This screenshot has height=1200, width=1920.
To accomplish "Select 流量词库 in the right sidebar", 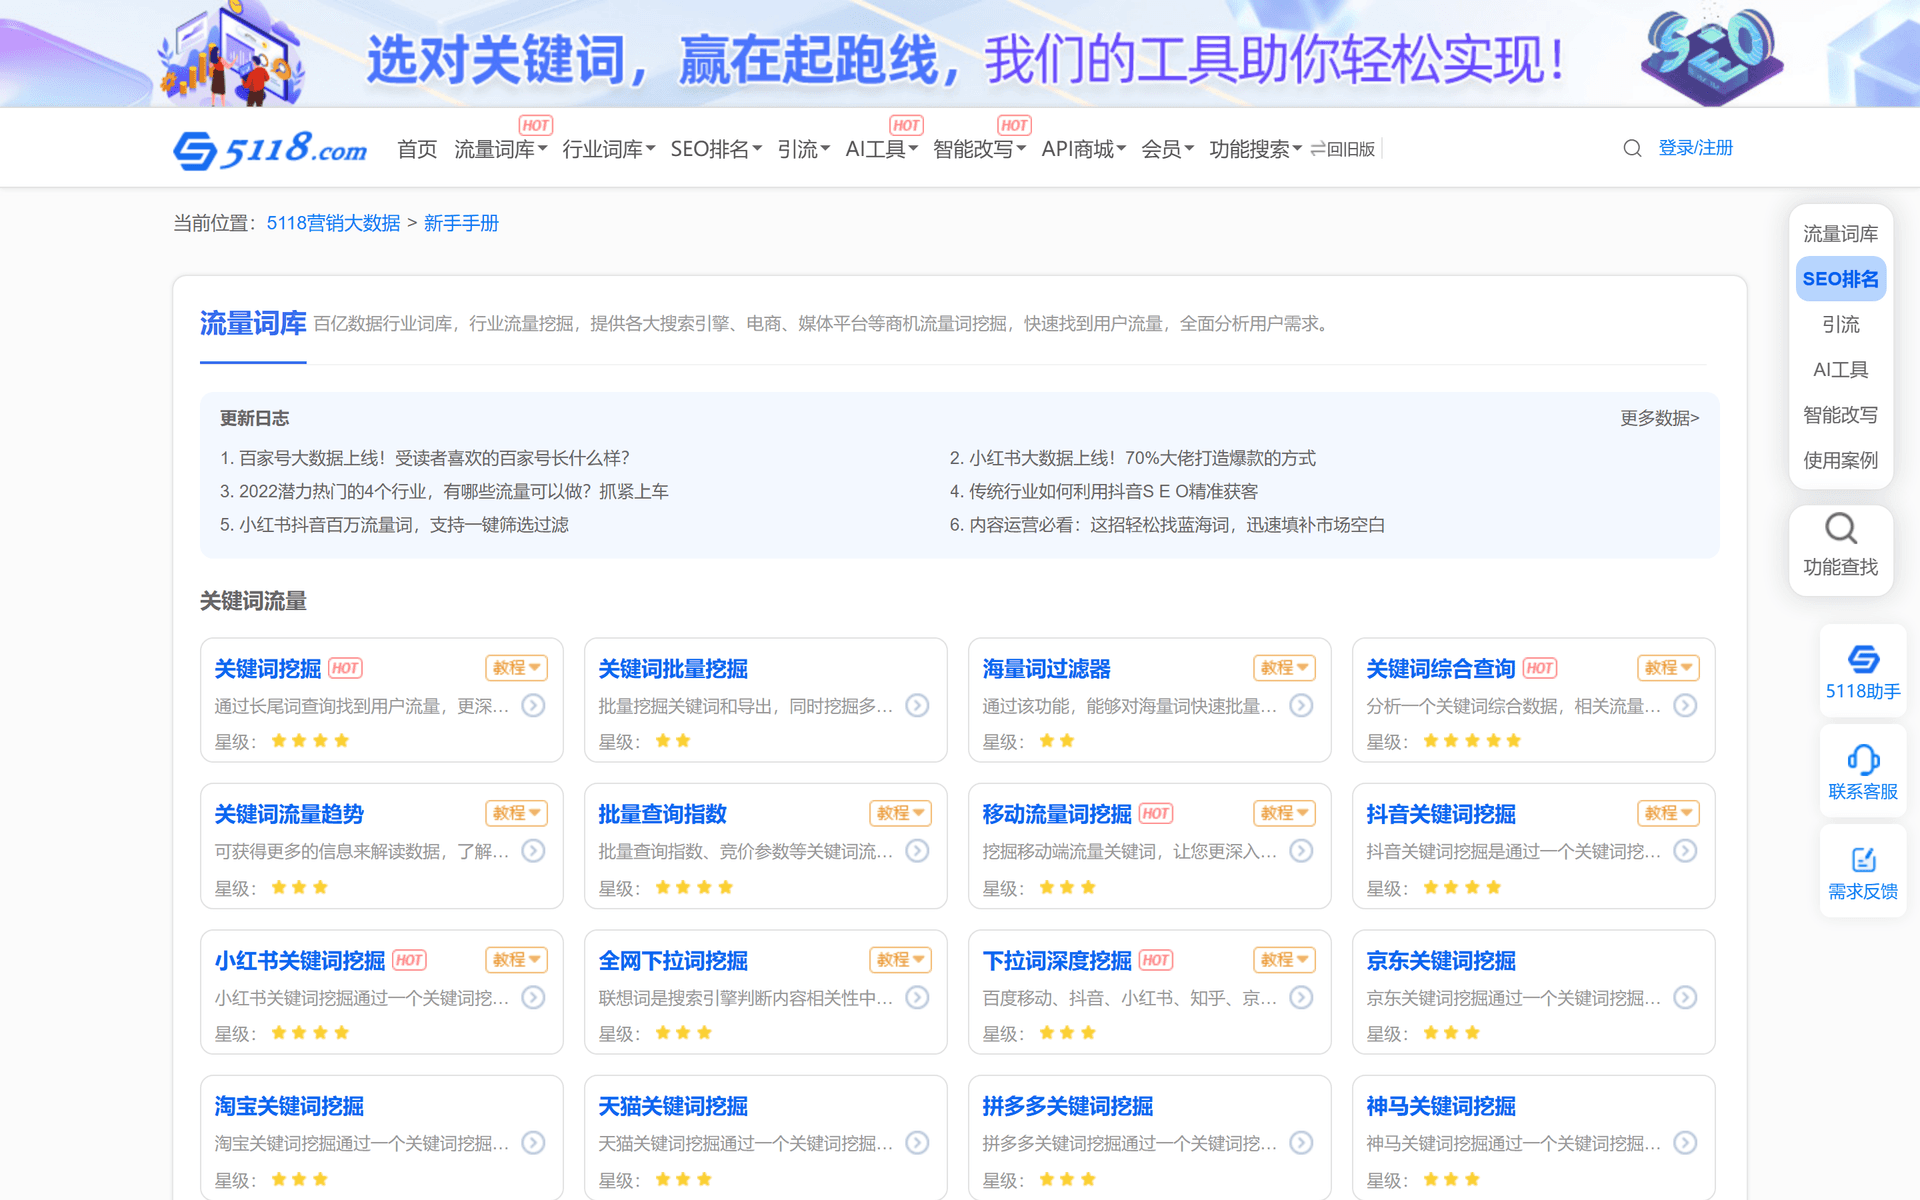I will [x=1840, y=234].
